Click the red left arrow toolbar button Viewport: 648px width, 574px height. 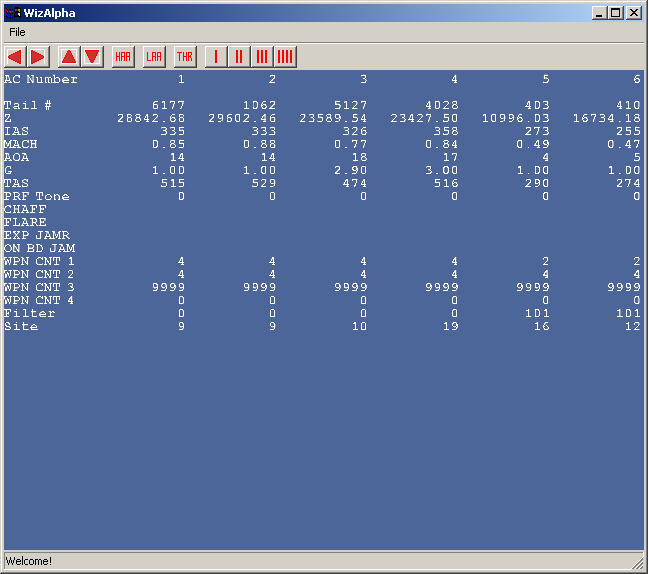(x=15, y=57)
